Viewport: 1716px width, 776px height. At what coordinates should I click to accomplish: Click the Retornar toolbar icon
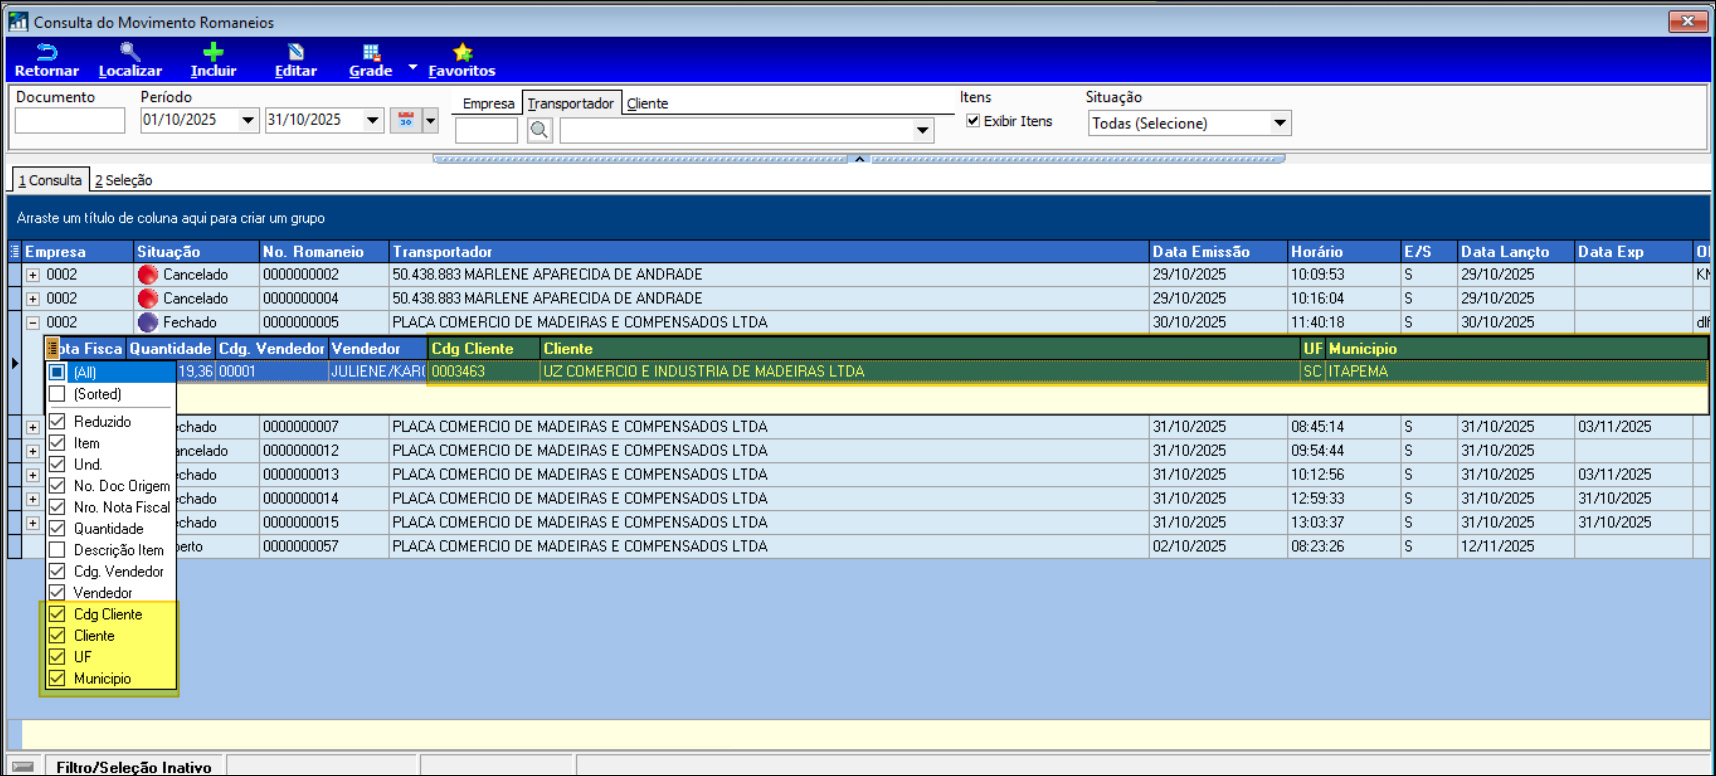46,53
